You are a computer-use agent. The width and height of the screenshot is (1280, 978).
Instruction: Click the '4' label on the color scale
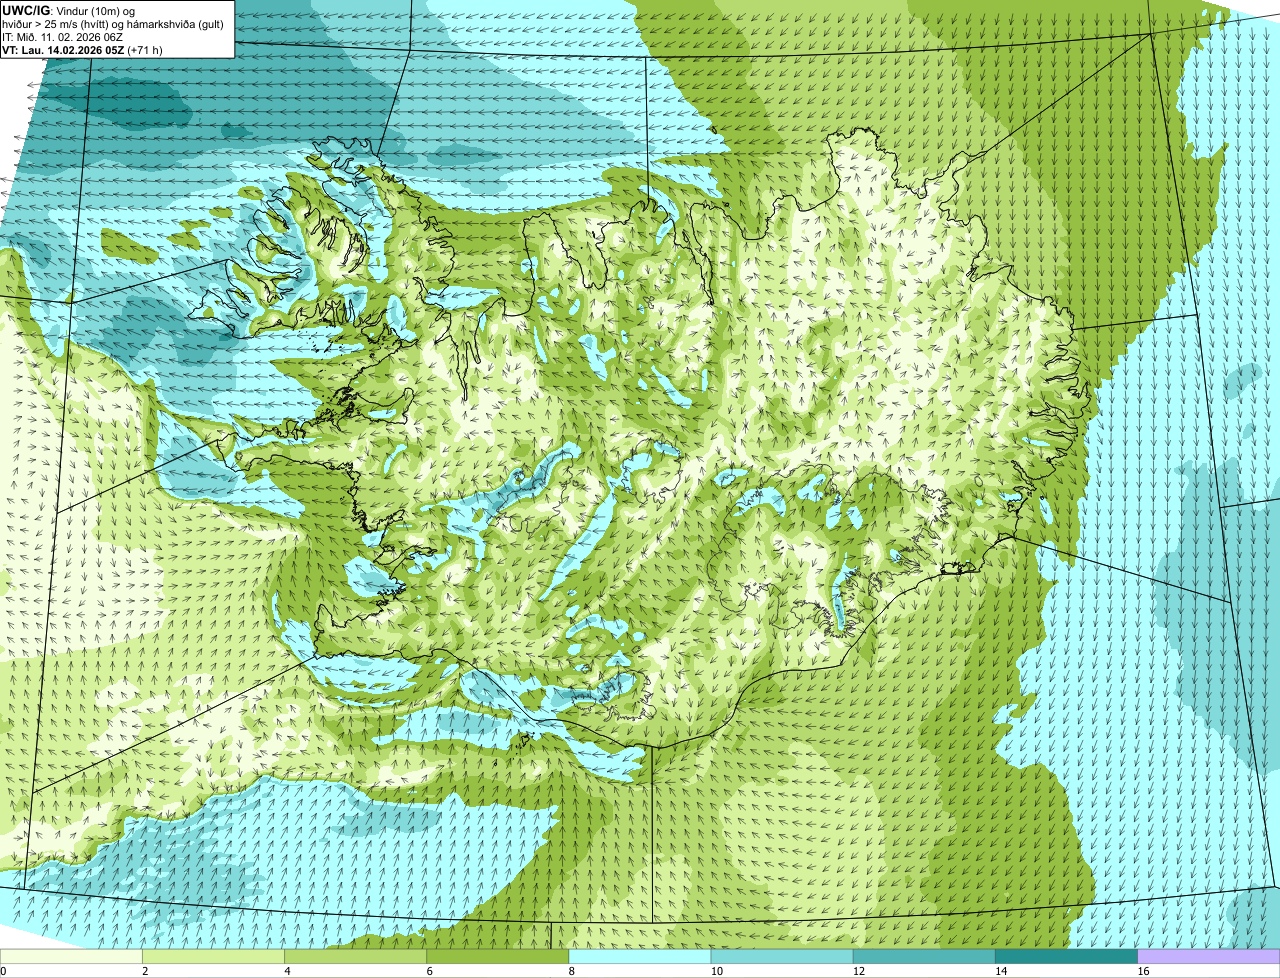point(287,971)
